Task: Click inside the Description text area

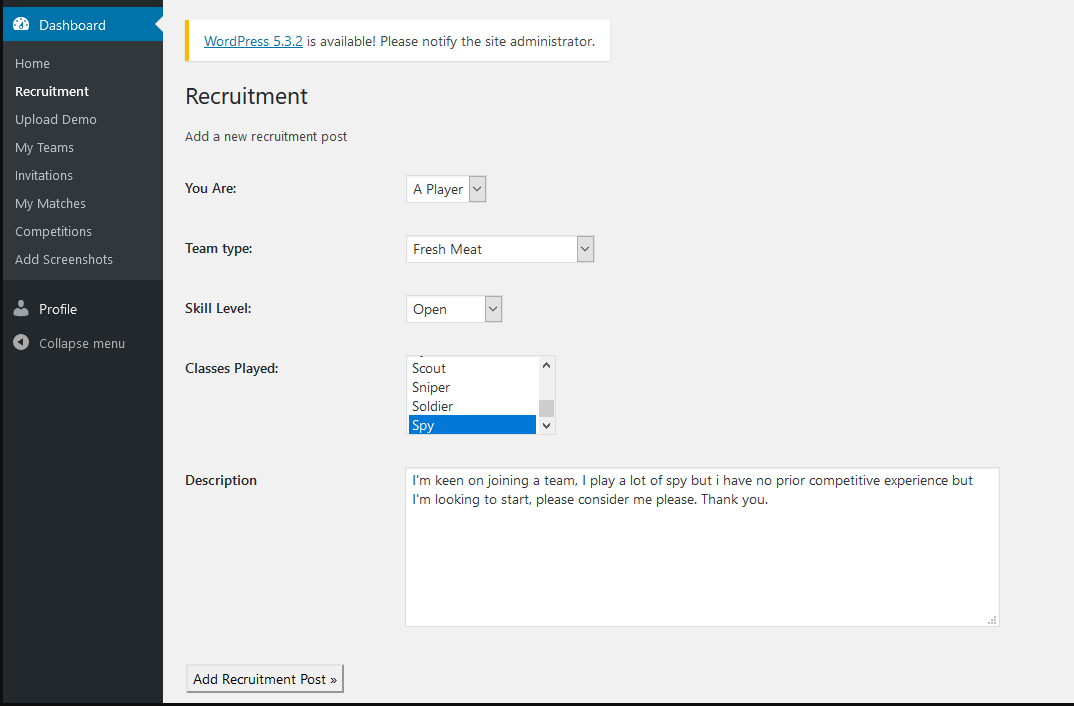Action: pyautogui.click(x=701, y=560)
